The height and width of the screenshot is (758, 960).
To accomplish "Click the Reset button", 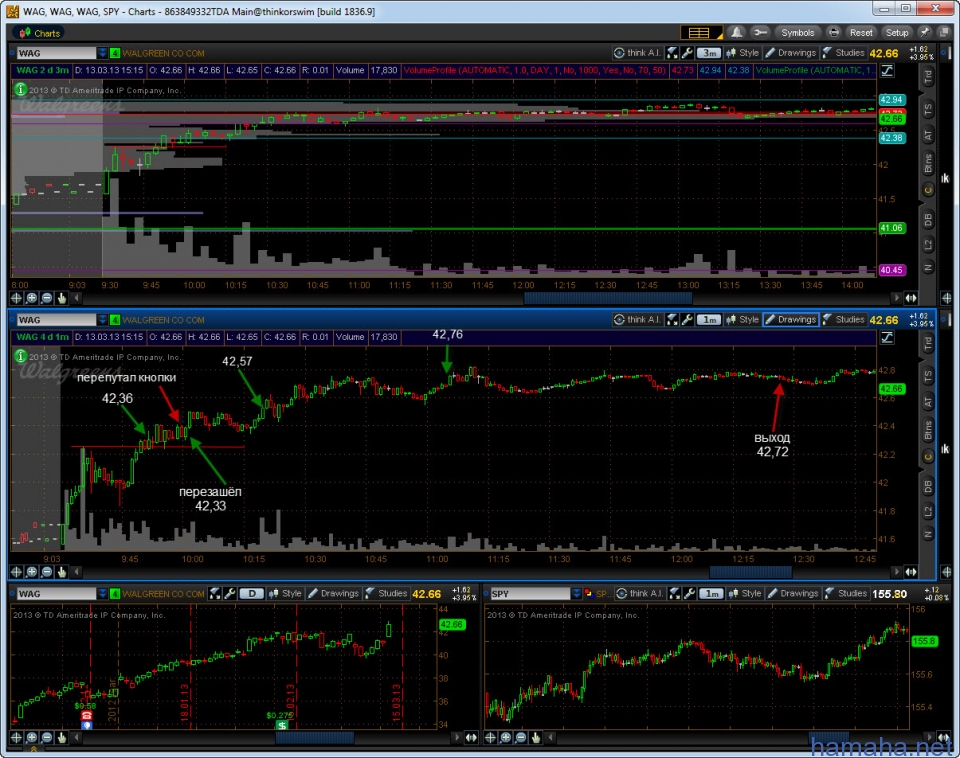I will (x=861, y=32).
